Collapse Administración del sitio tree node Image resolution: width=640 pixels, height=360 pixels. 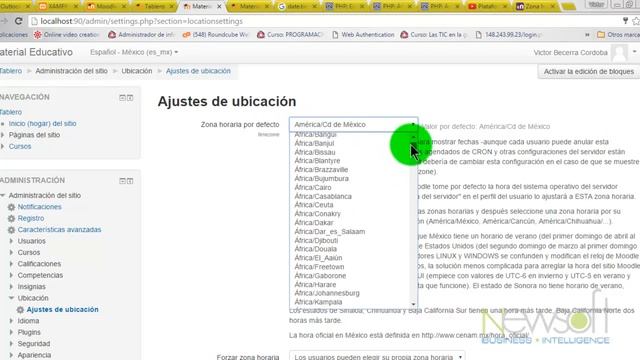point(3,196)
